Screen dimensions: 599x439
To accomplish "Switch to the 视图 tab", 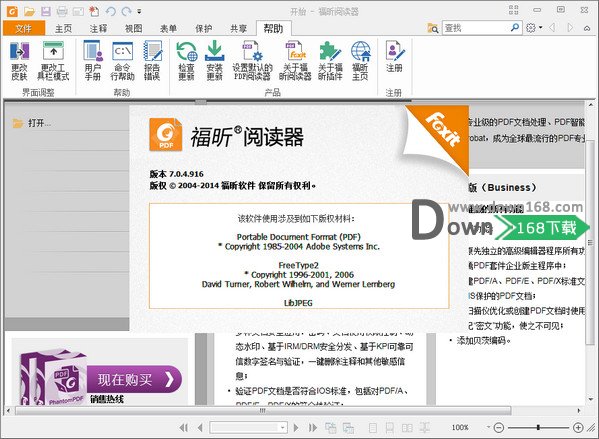I will (x=133, y=28).
